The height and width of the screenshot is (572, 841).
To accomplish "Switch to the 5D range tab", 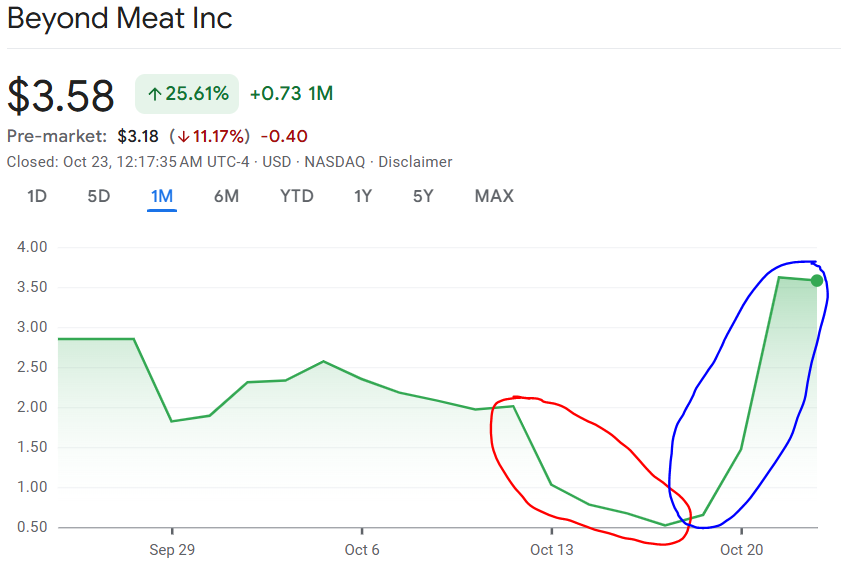I will [x=98, y=196].
